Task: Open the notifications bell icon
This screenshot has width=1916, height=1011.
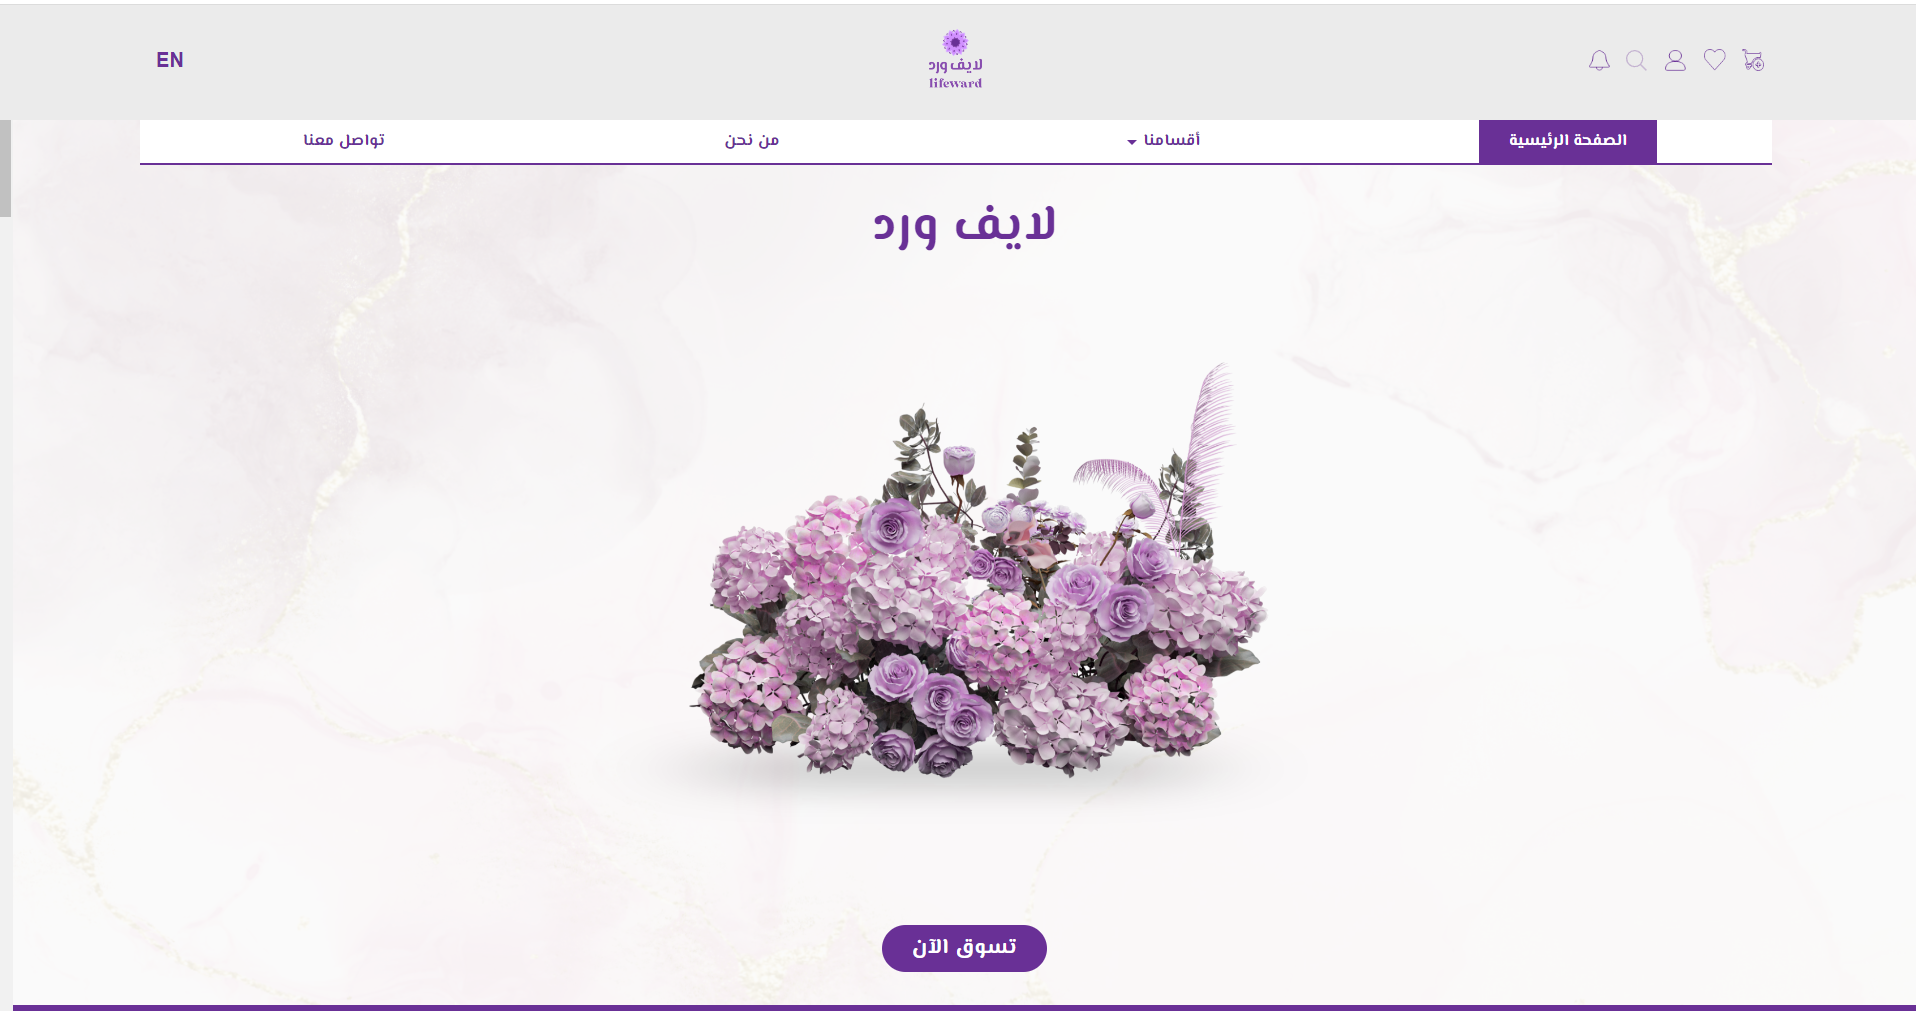Action: pos(1599,60)
